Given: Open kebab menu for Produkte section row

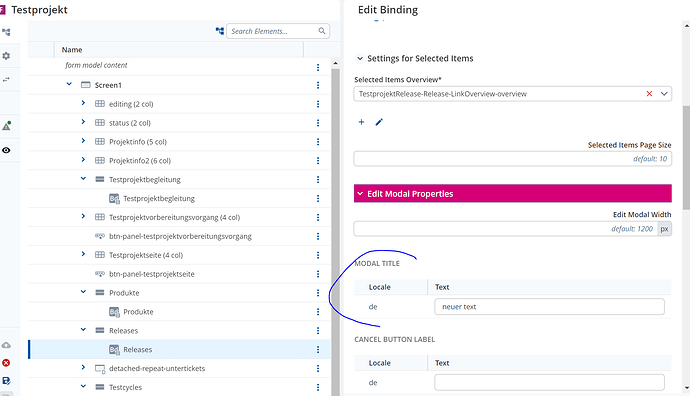Looking at the screenshot, I should [318, 293].
